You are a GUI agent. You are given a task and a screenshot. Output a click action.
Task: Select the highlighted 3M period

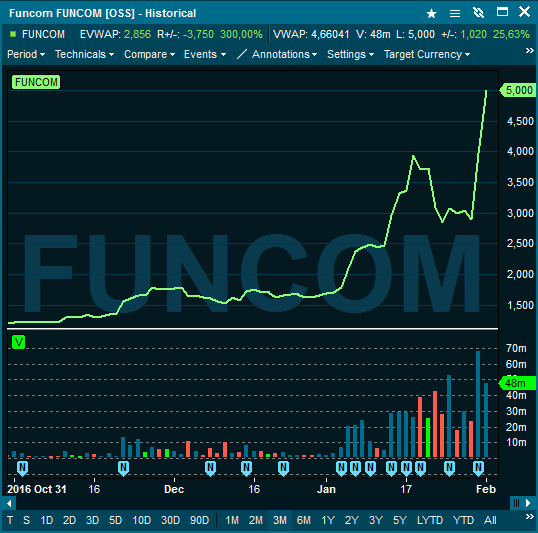280,520
